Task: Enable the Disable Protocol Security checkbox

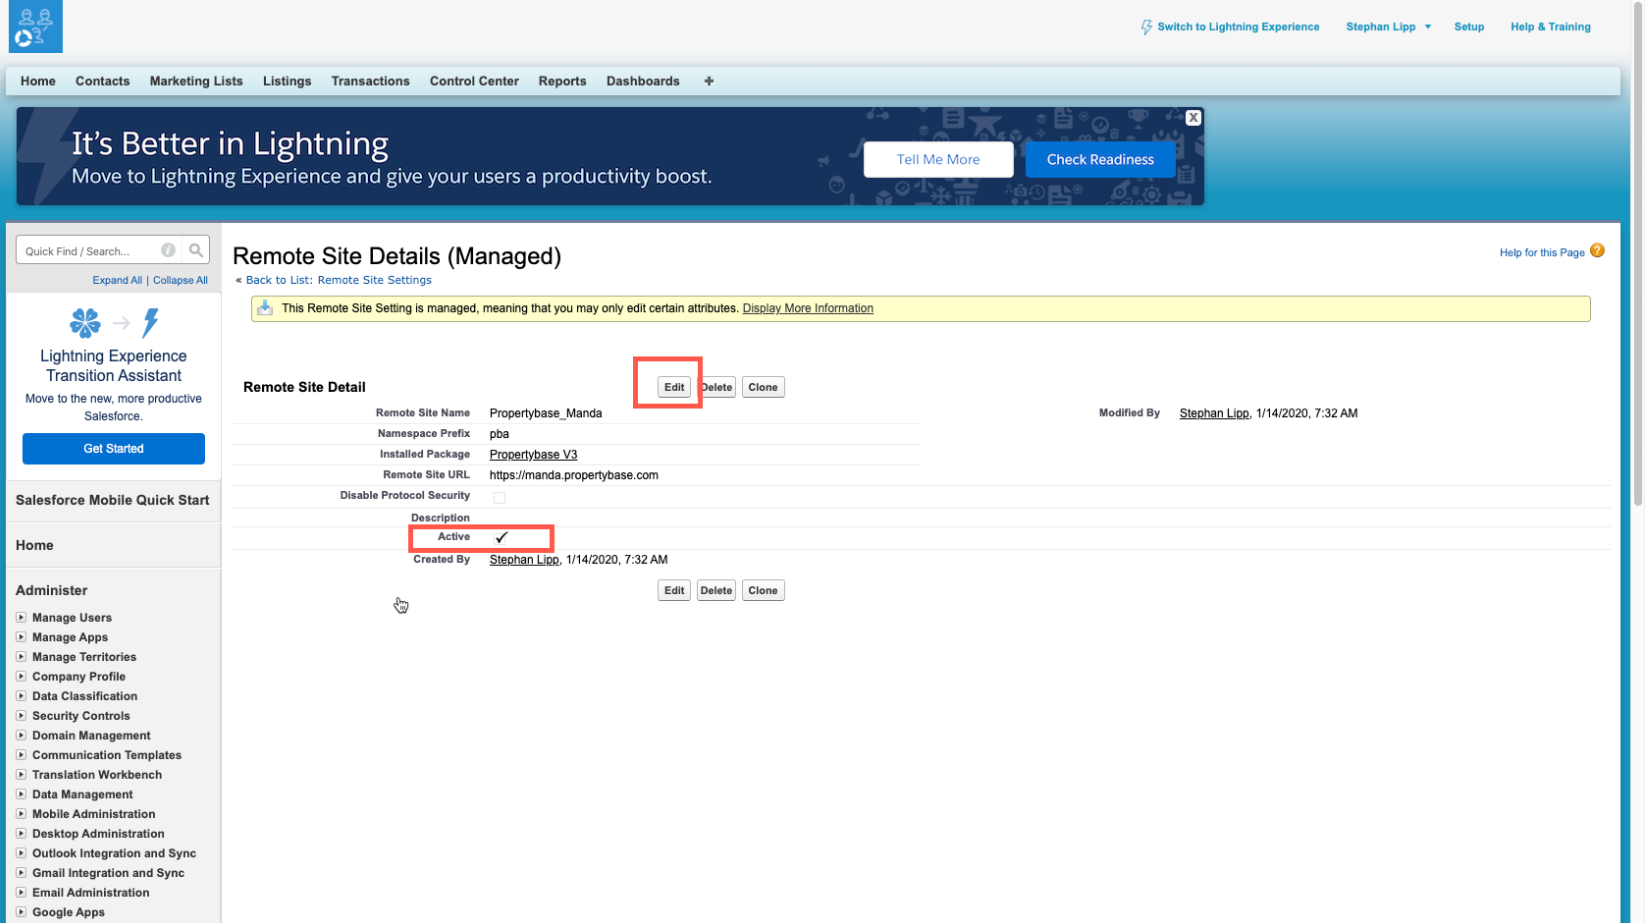Action: 500,497
